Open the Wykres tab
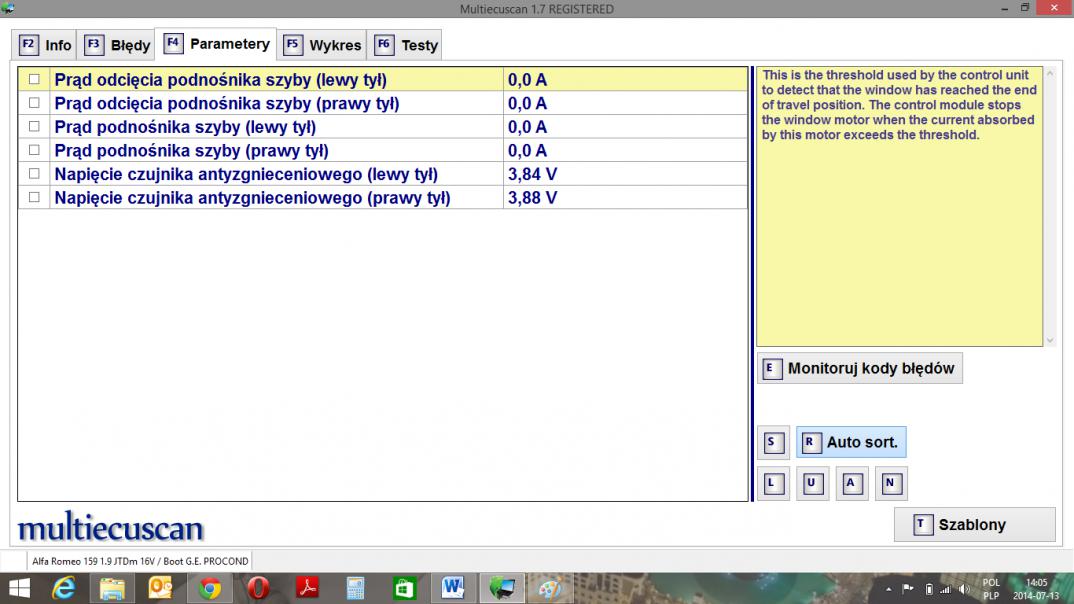 pos(322,45)
